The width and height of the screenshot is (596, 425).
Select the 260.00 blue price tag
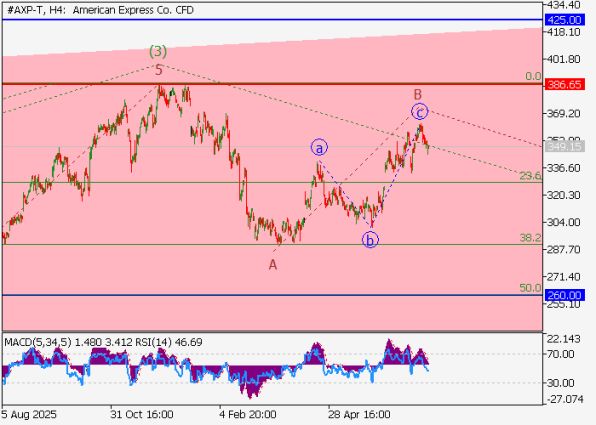pos(564,295)
